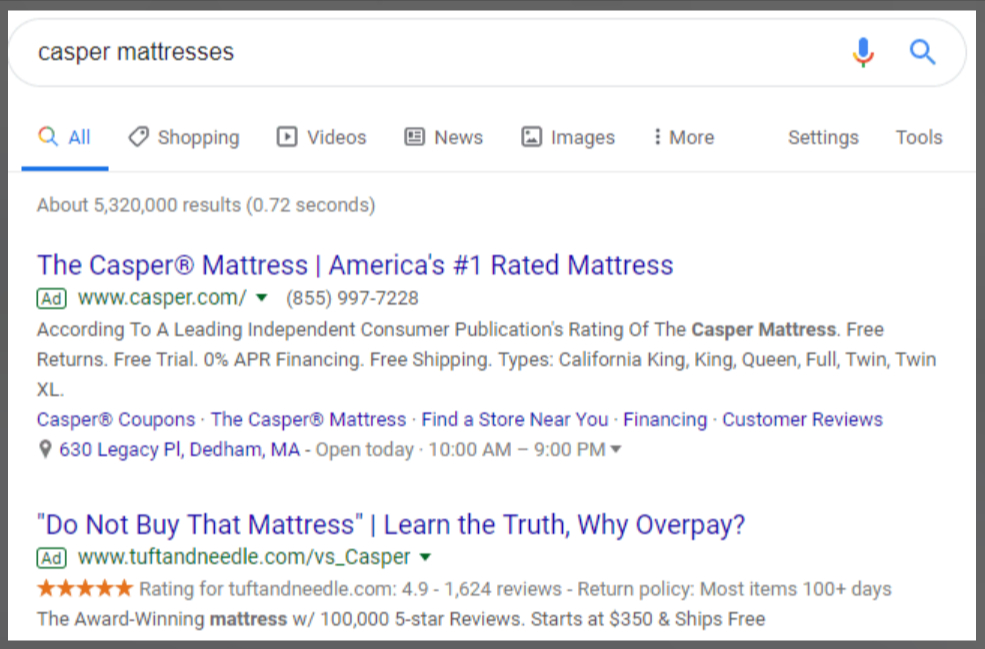985x649 pixels.
Task: Open the 'Do Not Buy That Mattress' ad
Action: coord(391,525)
